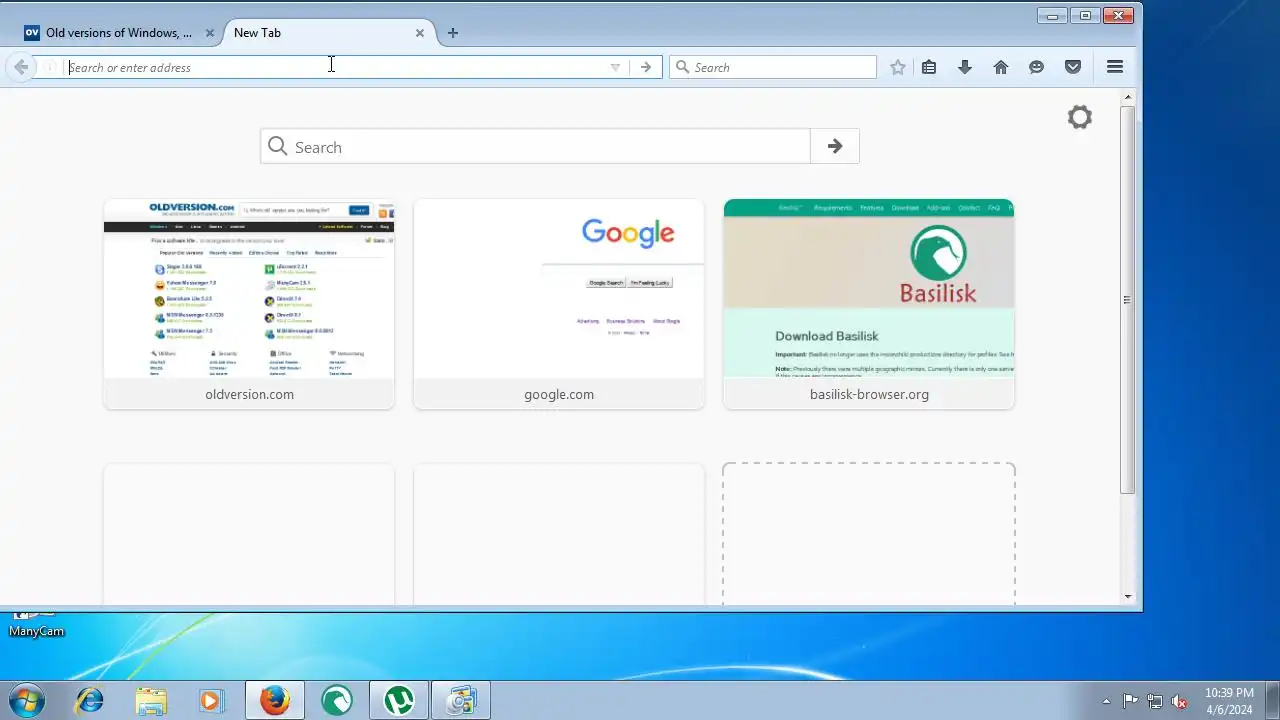
Task: Click the muted volume tray icon
Action: (1180, 701)
